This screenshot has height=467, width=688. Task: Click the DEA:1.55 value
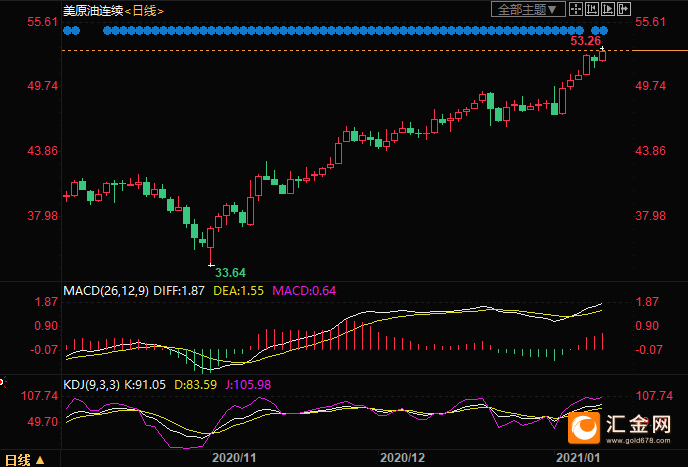pos(238,291)
